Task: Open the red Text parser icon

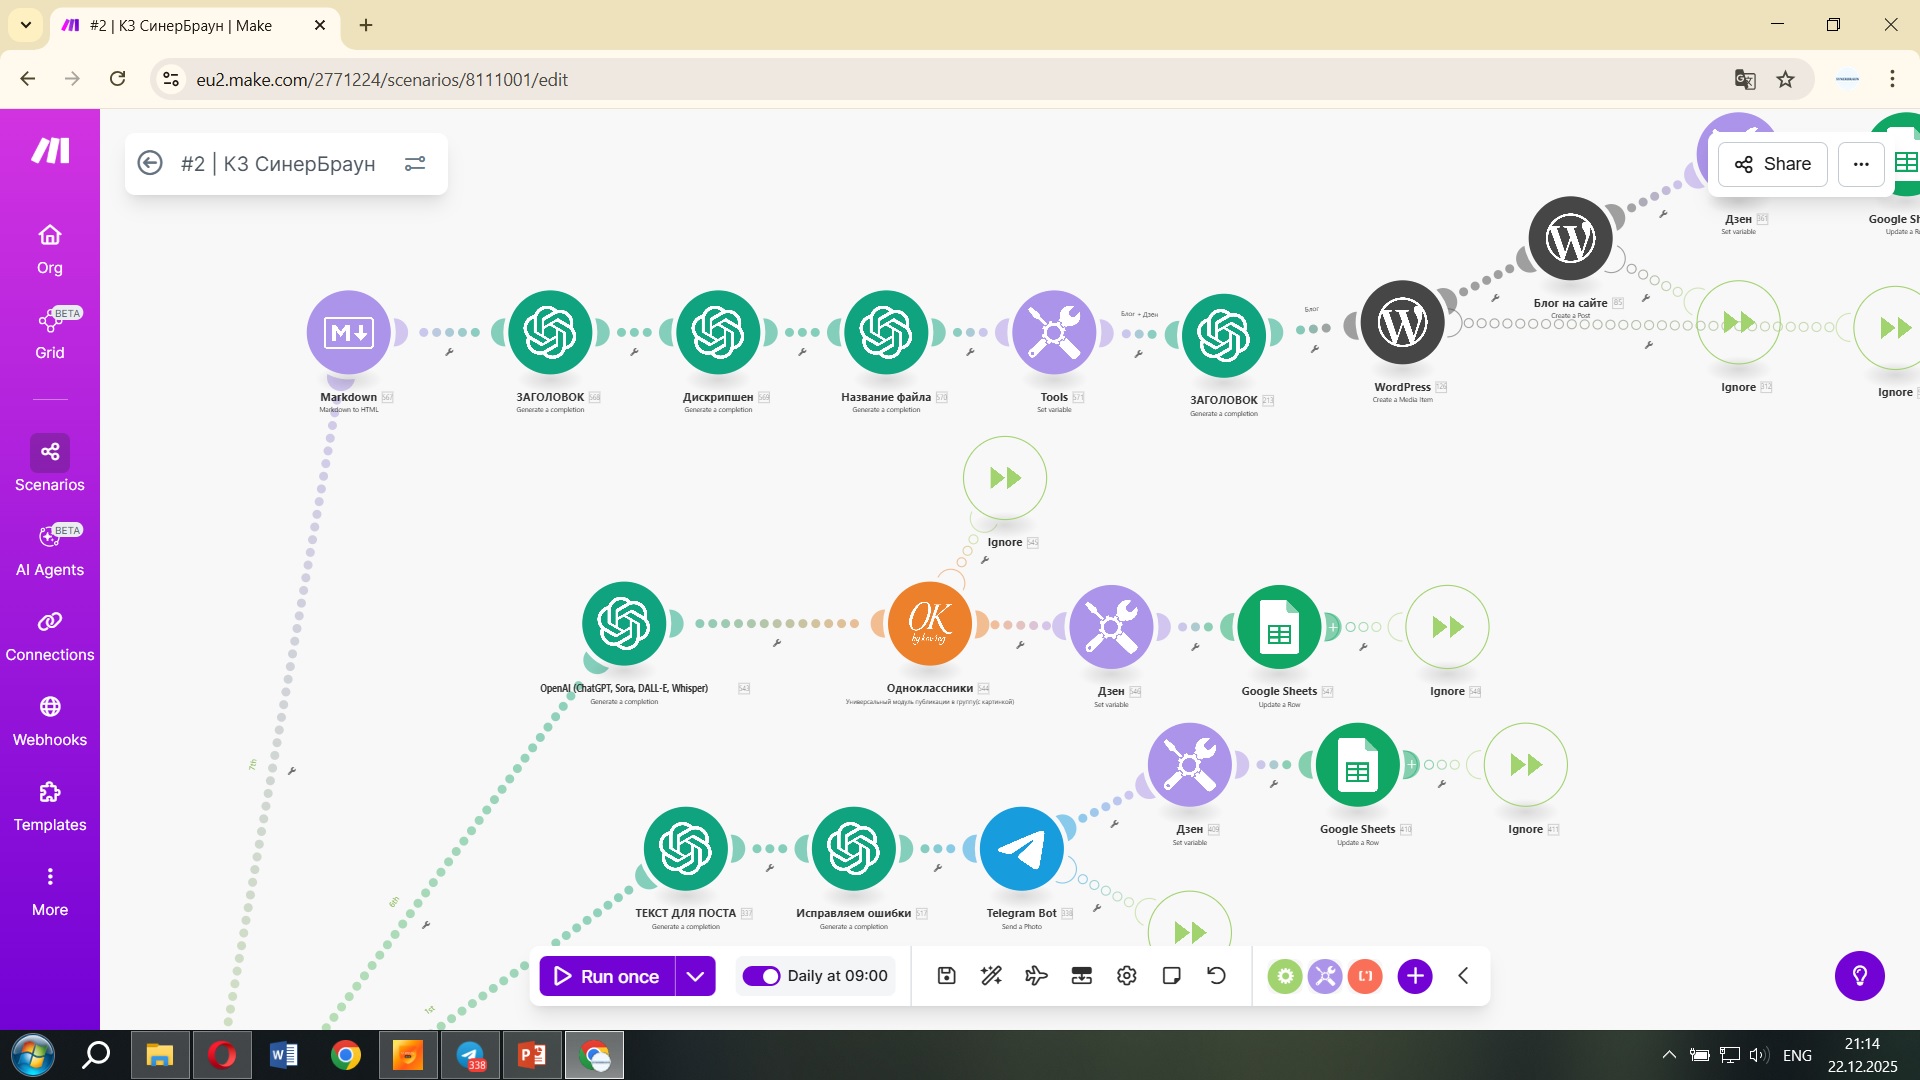Action: point(1365,976)
